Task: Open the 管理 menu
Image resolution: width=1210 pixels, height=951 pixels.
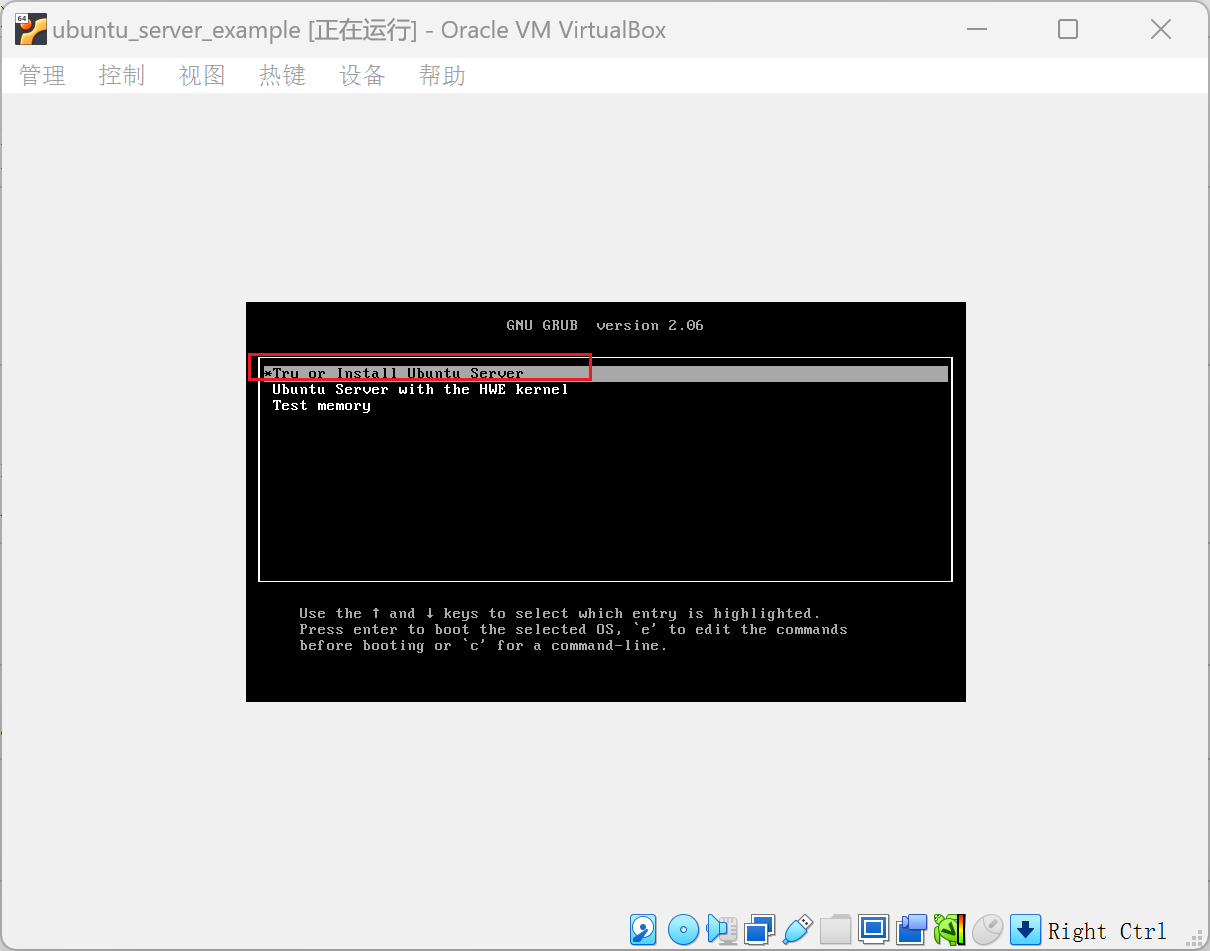Action: tap(42, 76)
